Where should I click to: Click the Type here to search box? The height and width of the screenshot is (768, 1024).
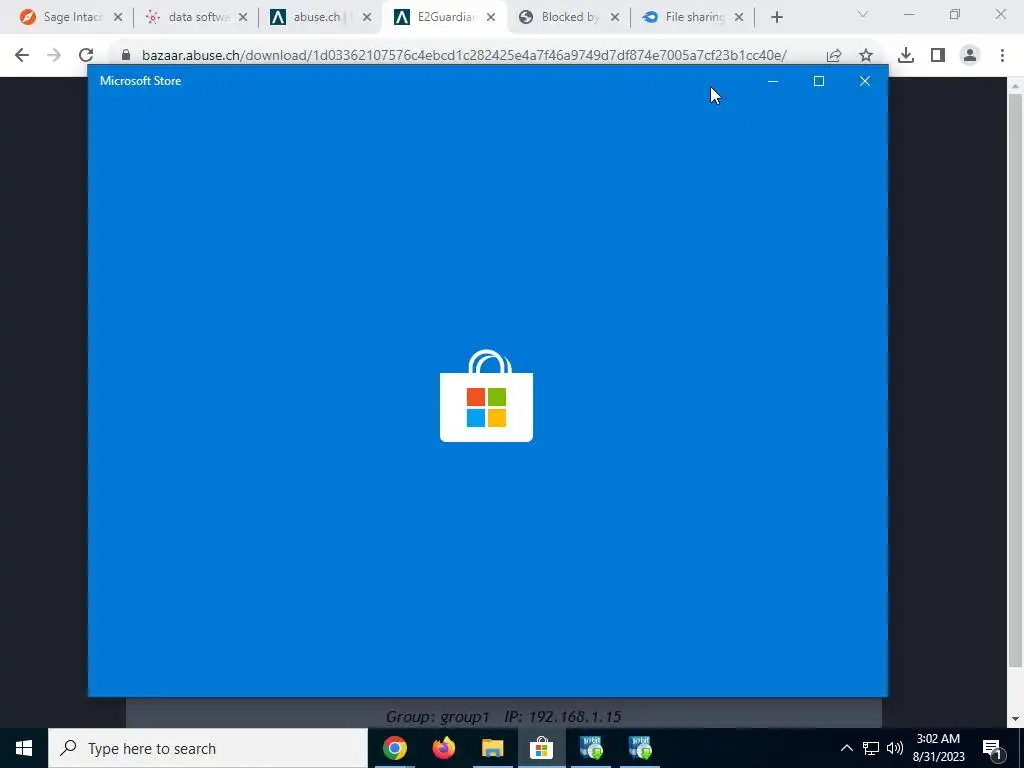pyautogui.click(x=208, y=748)
